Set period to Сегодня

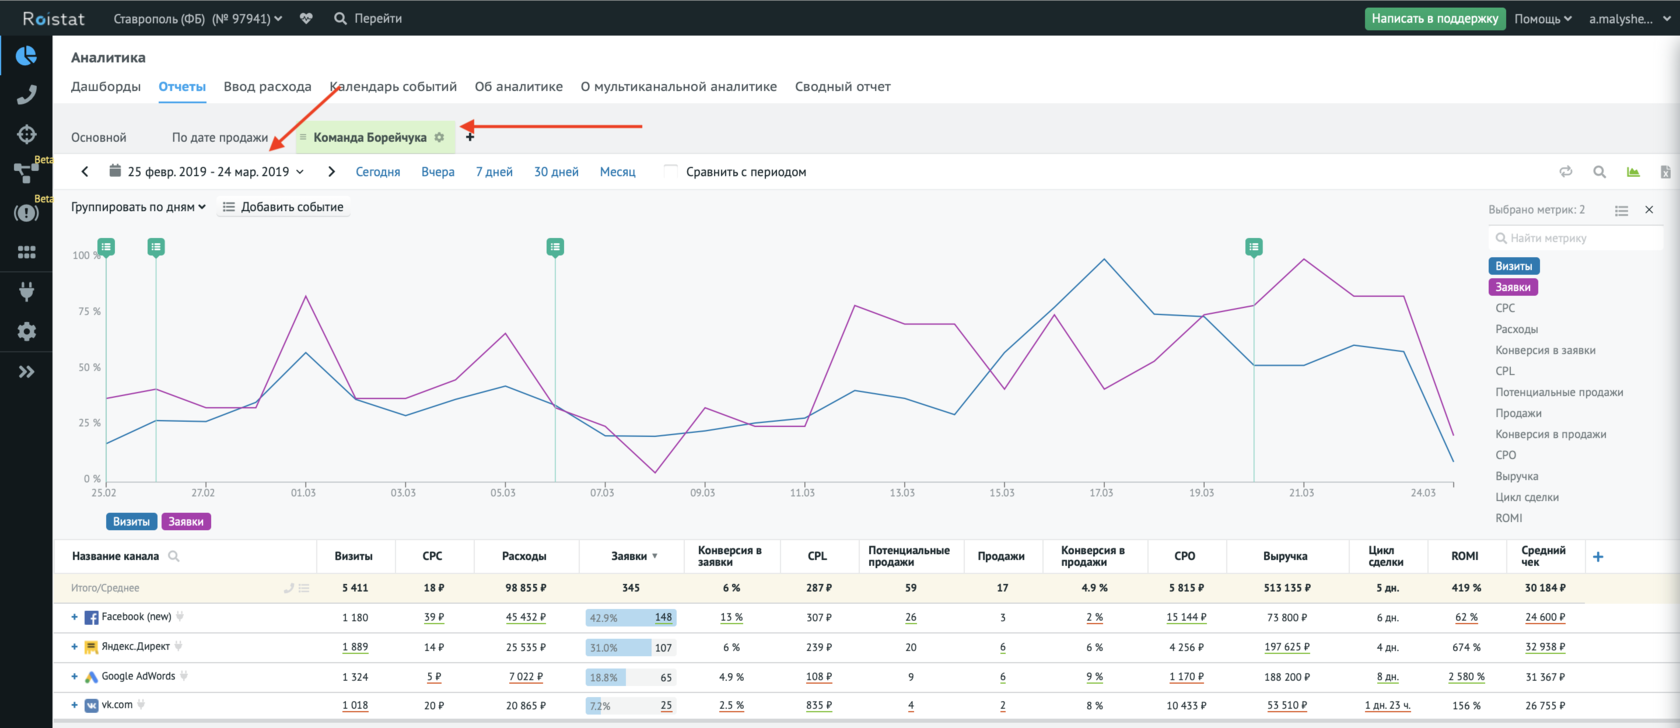378,172
